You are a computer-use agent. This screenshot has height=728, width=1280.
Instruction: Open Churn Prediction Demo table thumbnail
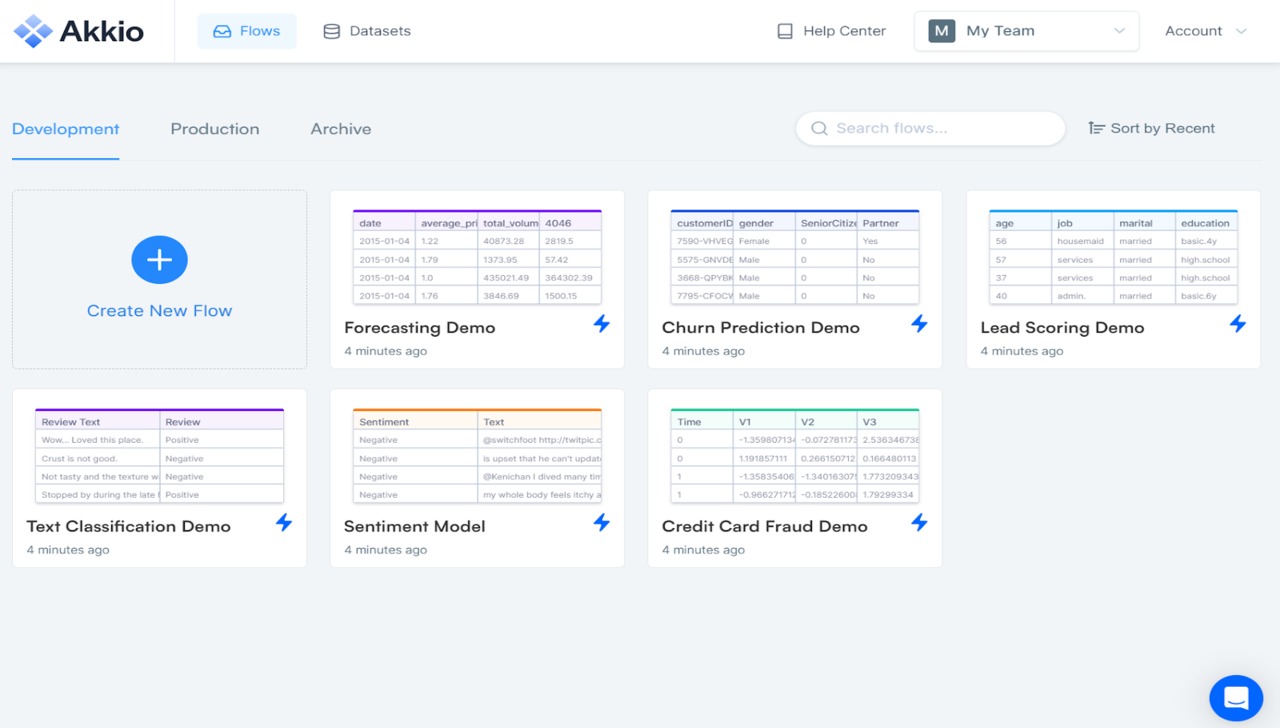click(x=795, y=258)
